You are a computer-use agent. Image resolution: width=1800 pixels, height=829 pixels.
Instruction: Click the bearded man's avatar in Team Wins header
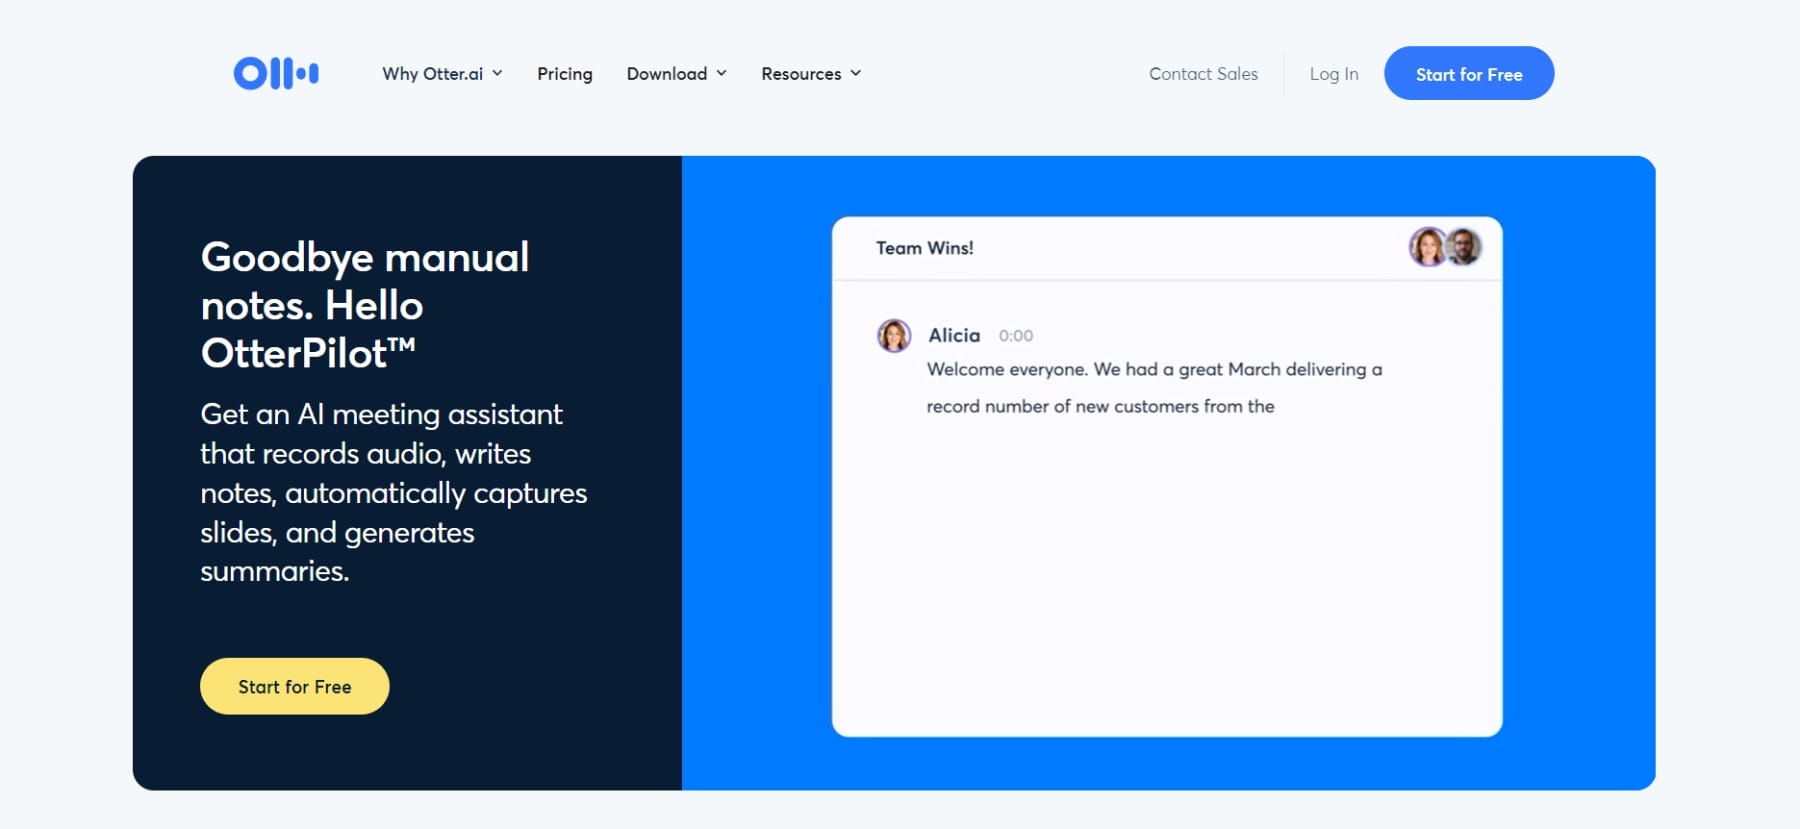(x=1464, y=246)
